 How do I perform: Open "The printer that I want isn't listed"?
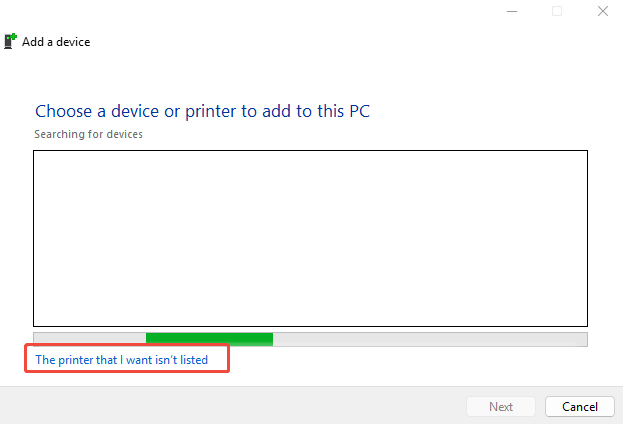click(x=121, y=359)
